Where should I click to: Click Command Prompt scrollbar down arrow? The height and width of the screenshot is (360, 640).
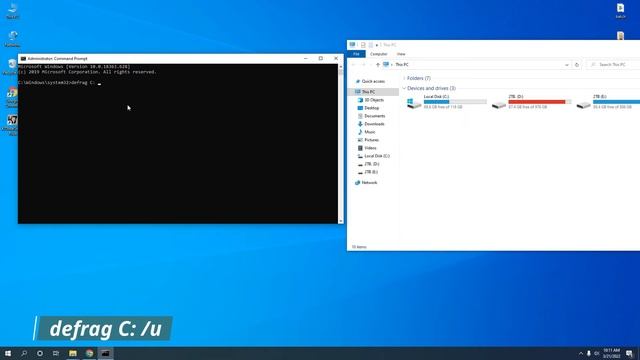[x=341, y=221]
